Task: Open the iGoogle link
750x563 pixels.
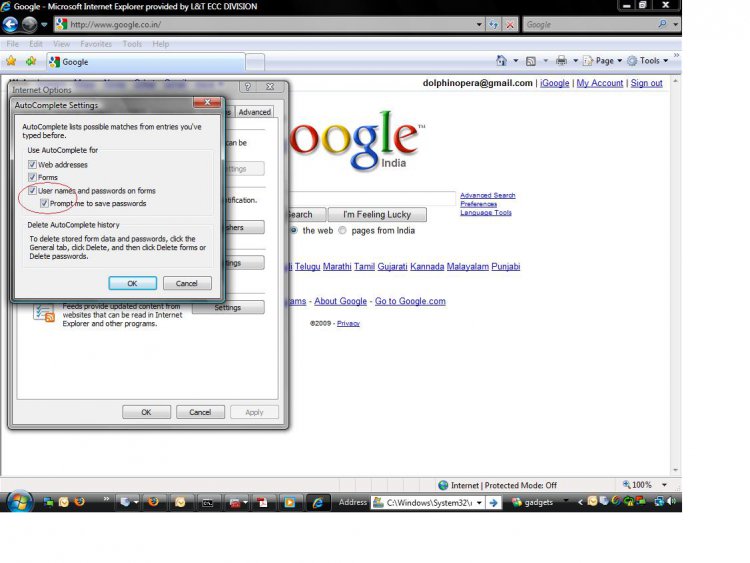Action: [x=554, y=83]
